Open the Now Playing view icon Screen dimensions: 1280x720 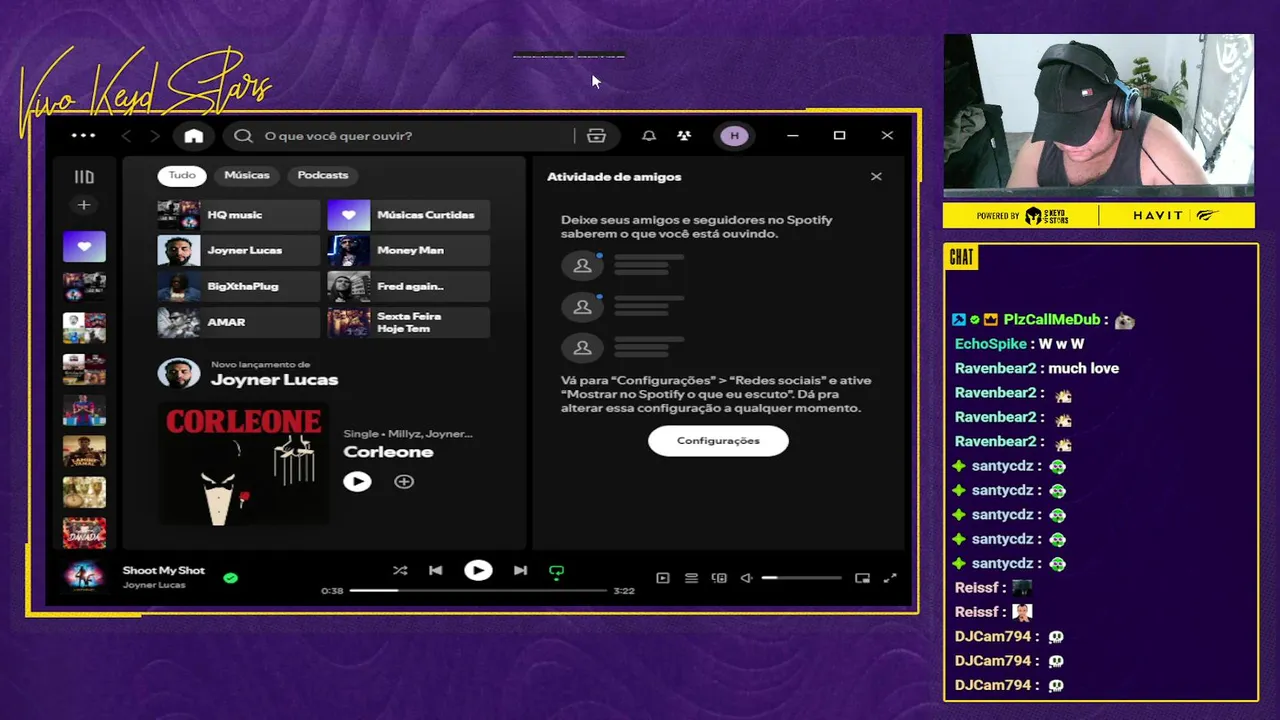pos(663,578)
